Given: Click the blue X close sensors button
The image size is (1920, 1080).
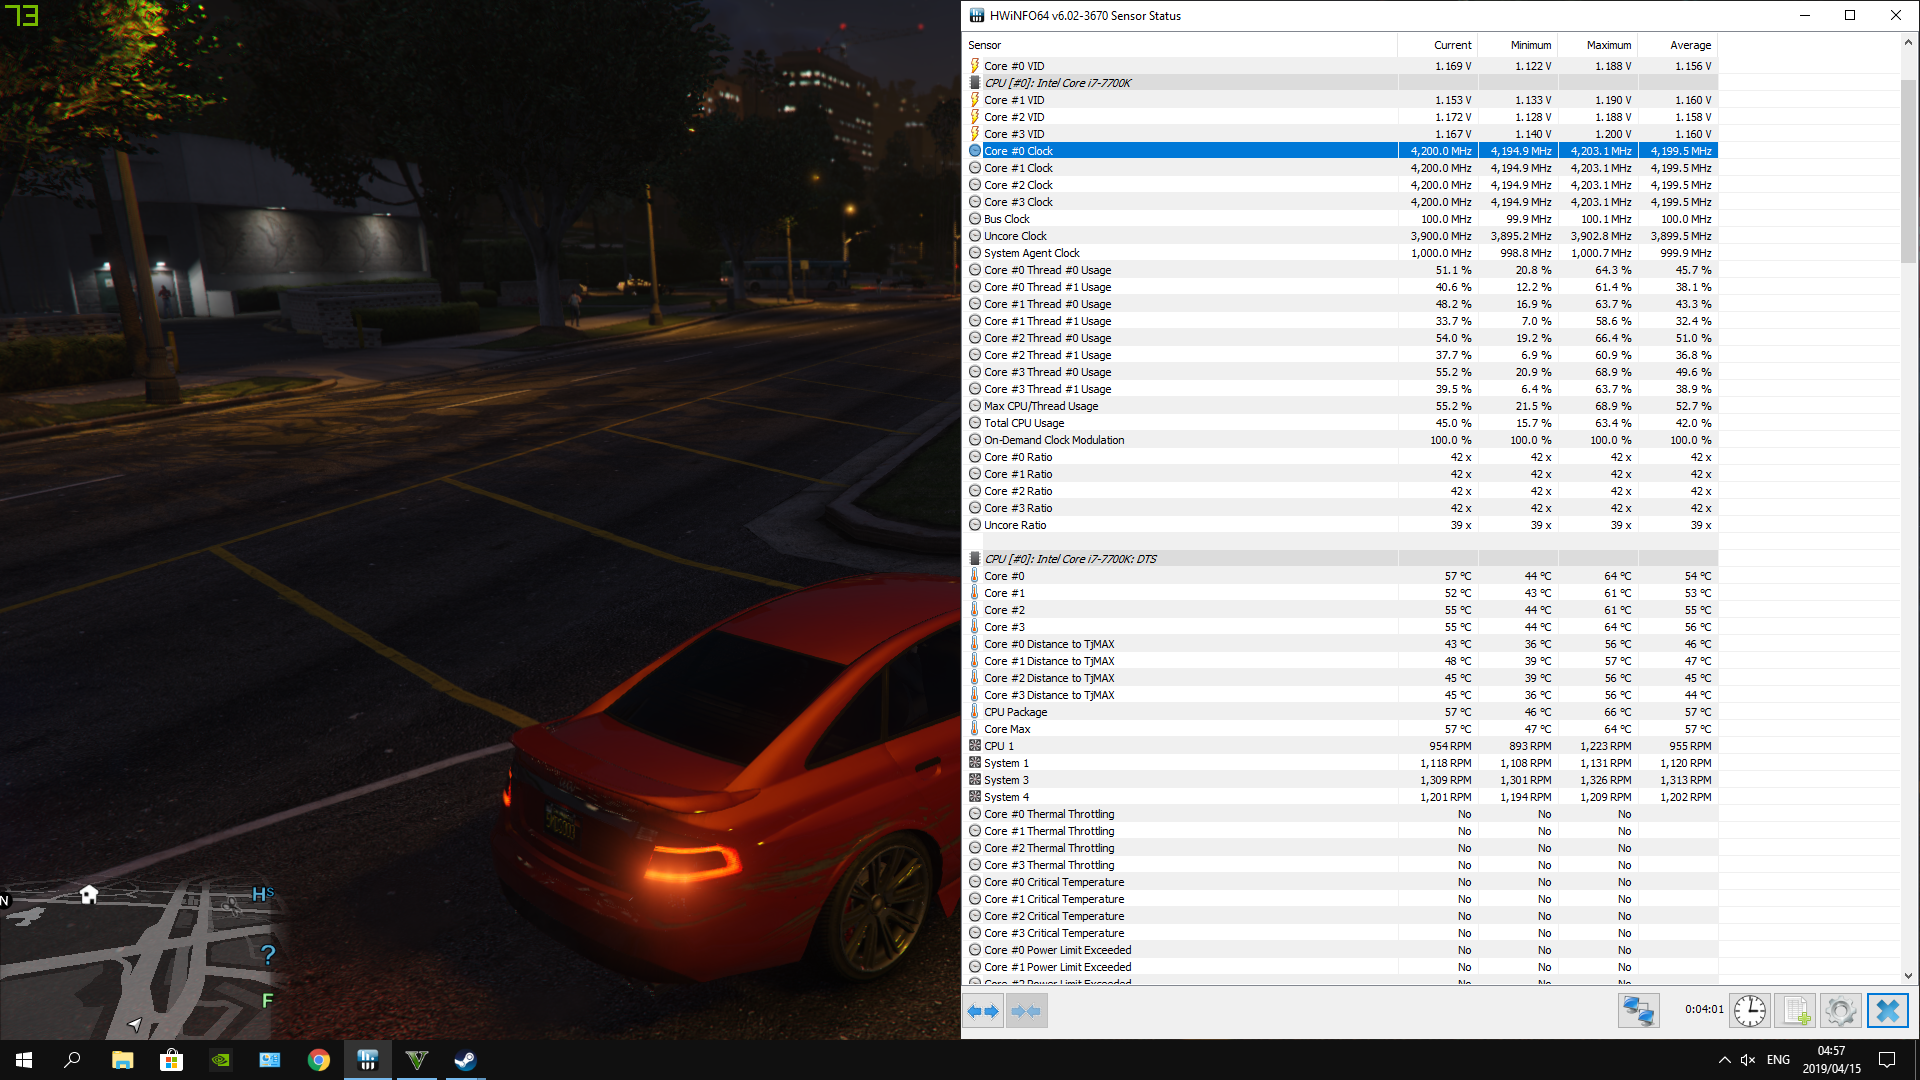Looking at the screenshot, I should tap(1887, 1011).
